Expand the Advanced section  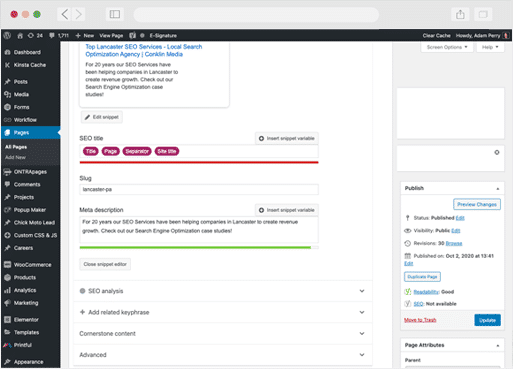coord(223,355)
